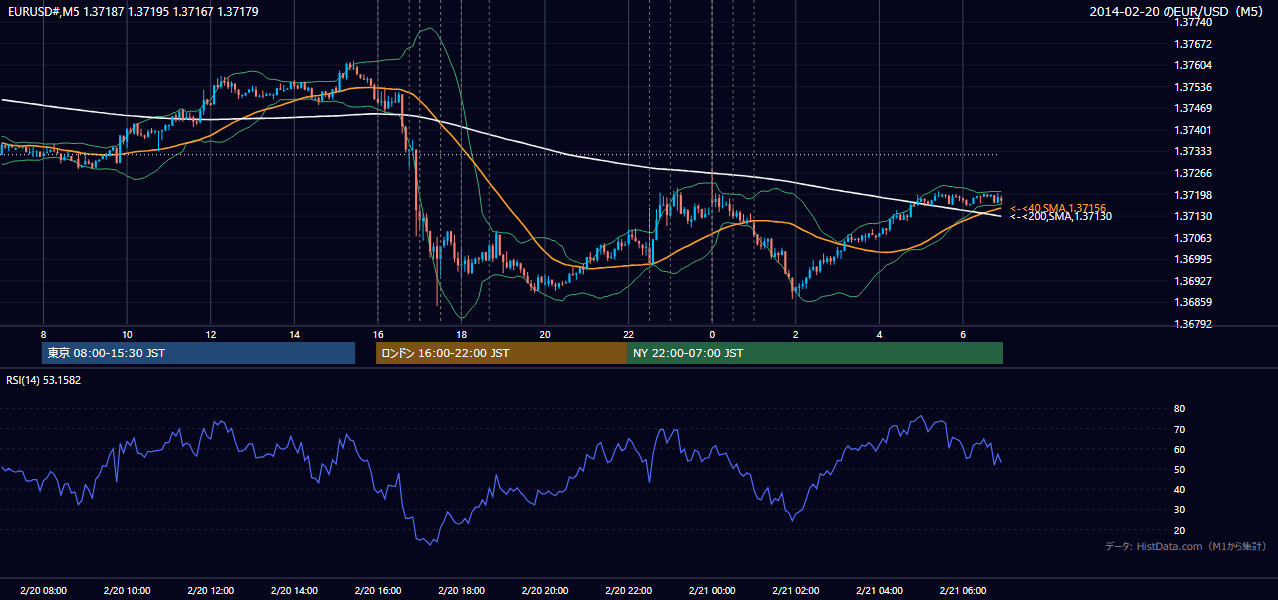Click the bottom date label 2/21 00:00
This screenshot has height=600, width=1278.
coord(711,591)
